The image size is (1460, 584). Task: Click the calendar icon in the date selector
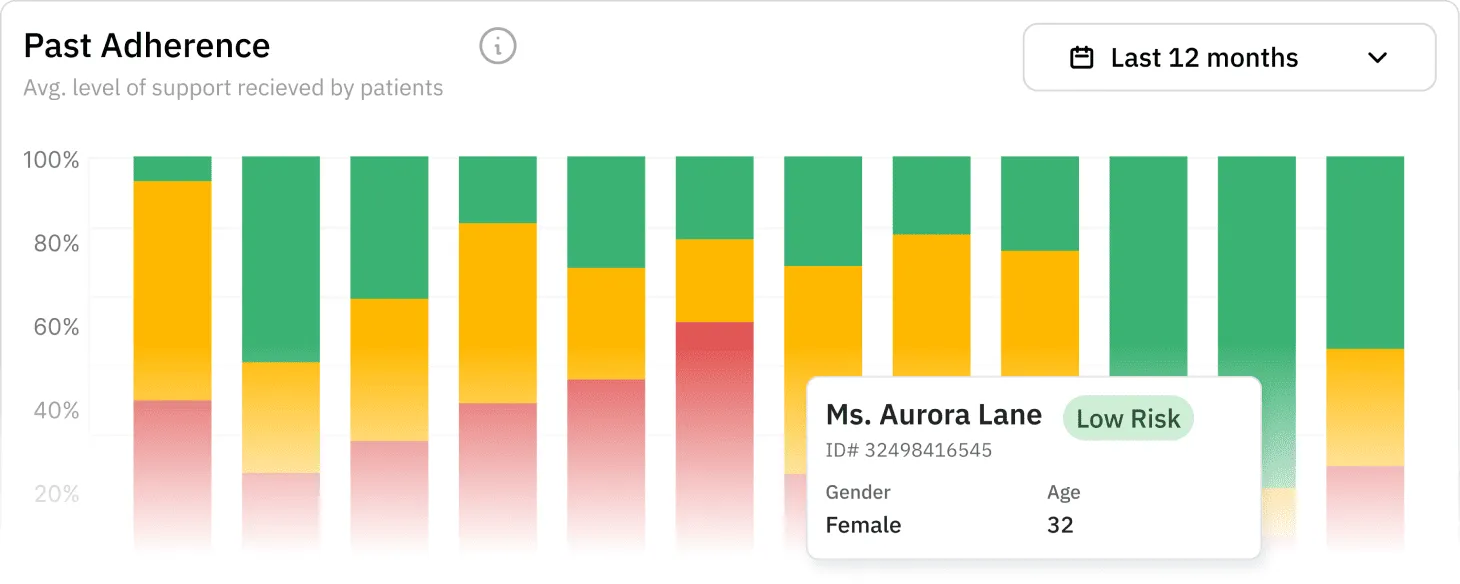1080,57
